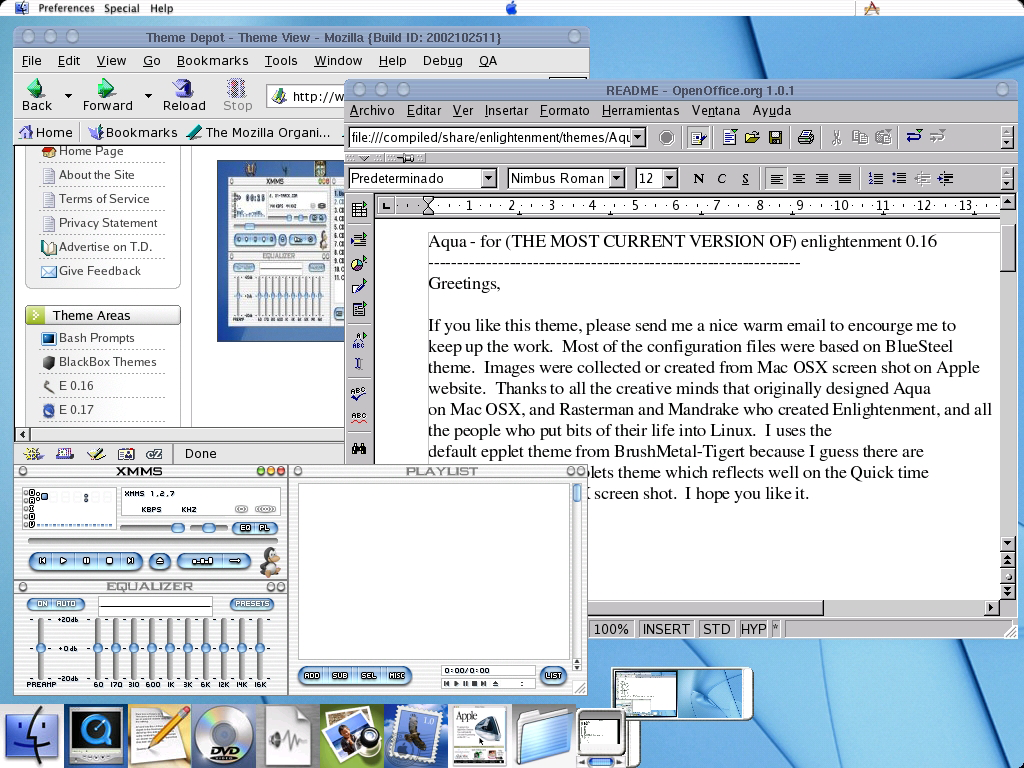Open the equalizer PRESETS menu

point(252,604)
